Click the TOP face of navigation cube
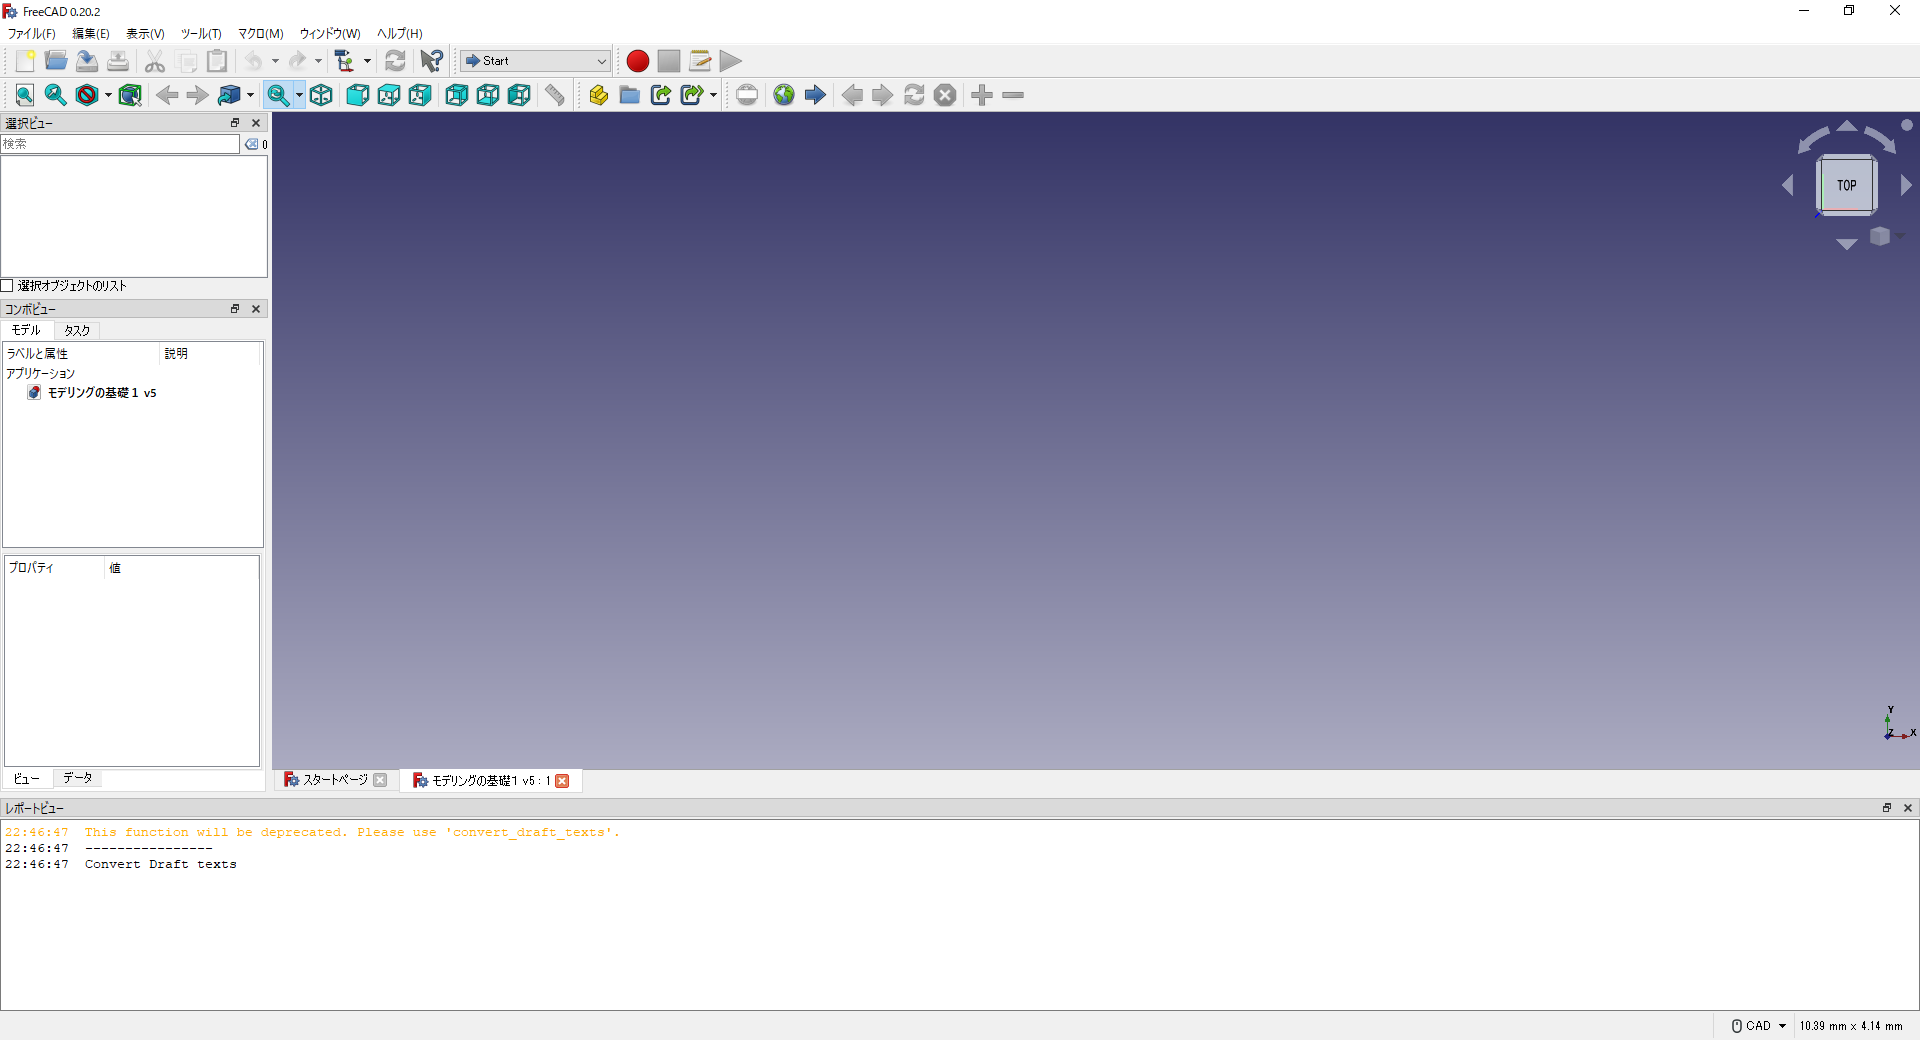The height and width of the screenshot is (1040, 1920). point(1846,185)
